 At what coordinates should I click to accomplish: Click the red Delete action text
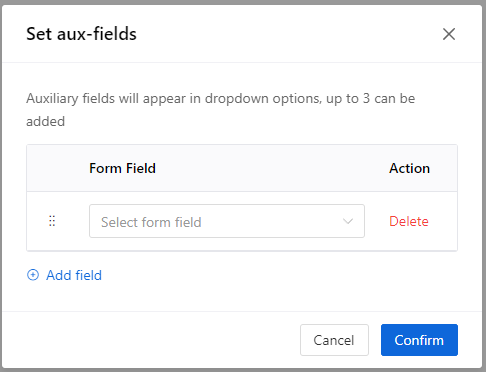click(409, 221)
